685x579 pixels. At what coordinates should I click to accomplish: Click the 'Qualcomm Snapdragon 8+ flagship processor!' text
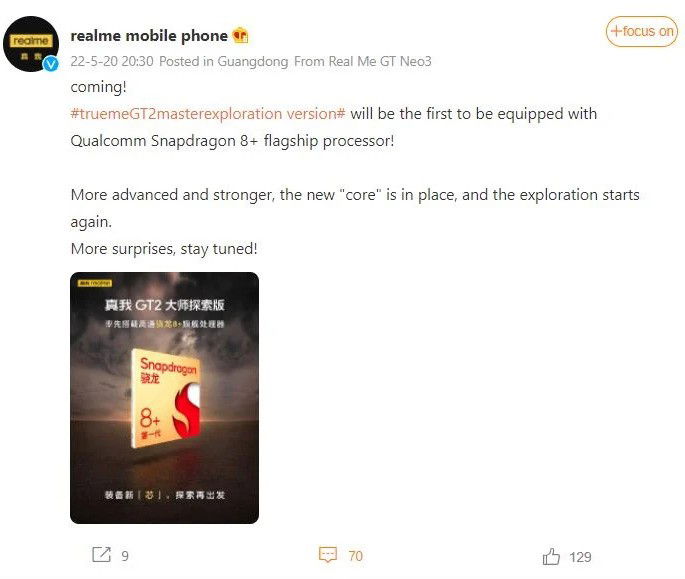[232, 140]
